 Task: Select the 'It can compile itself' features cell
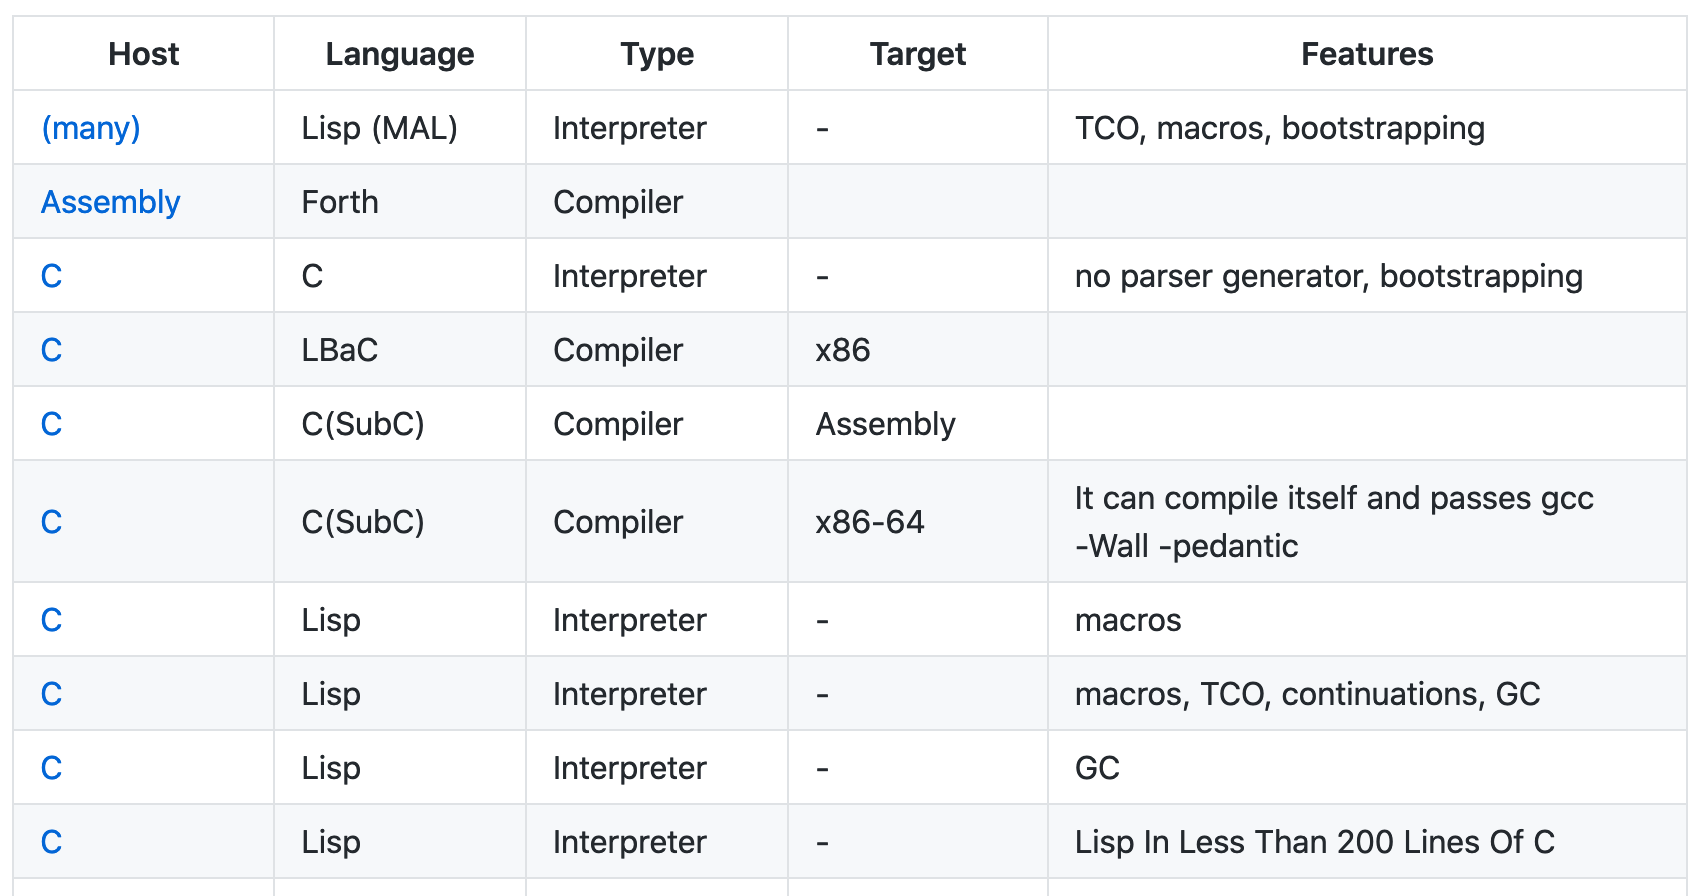coord(1367,522)
